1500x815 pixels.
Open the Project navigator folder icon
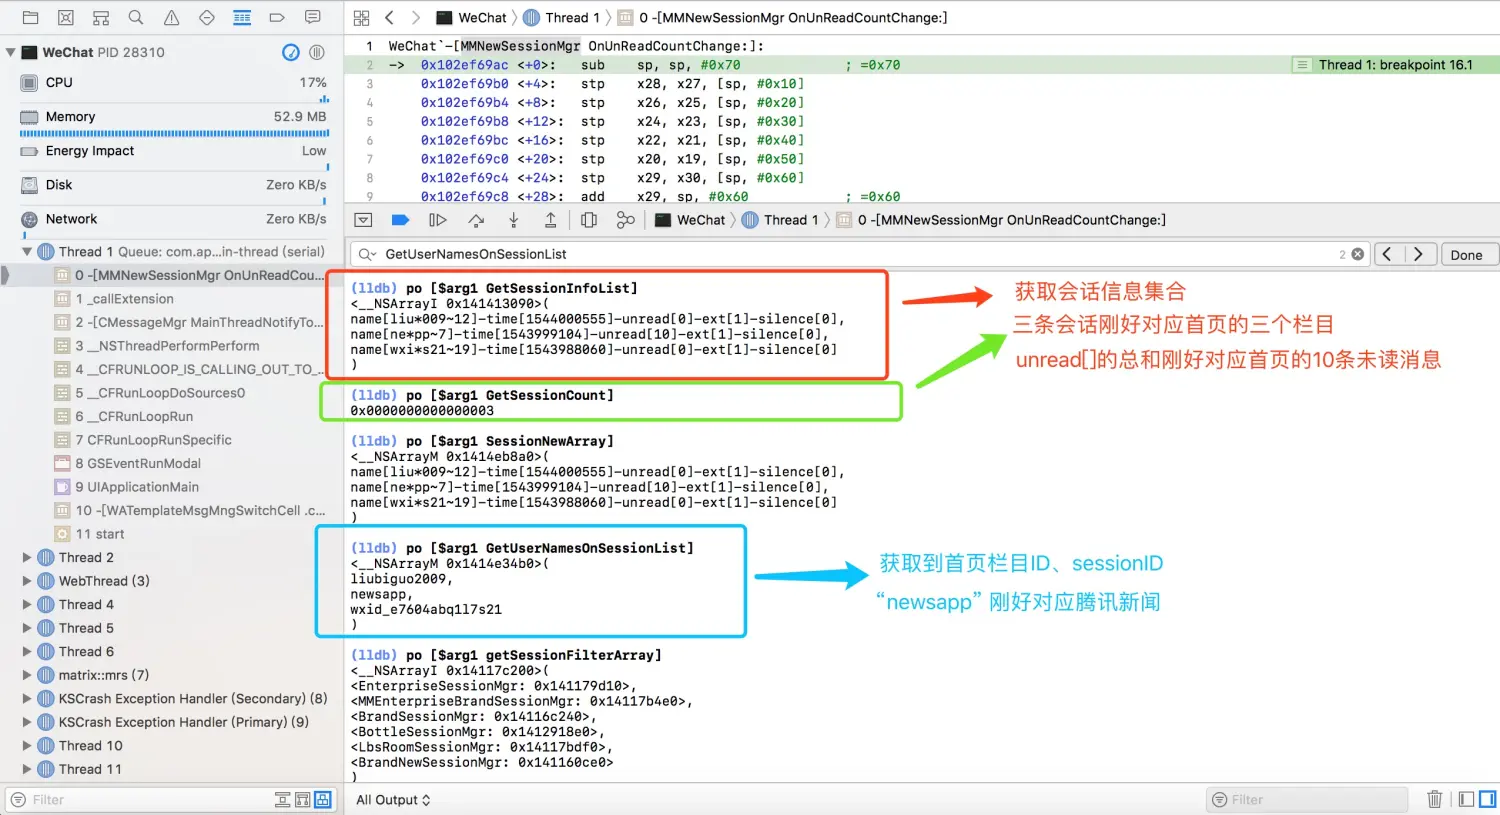[31, 17]
